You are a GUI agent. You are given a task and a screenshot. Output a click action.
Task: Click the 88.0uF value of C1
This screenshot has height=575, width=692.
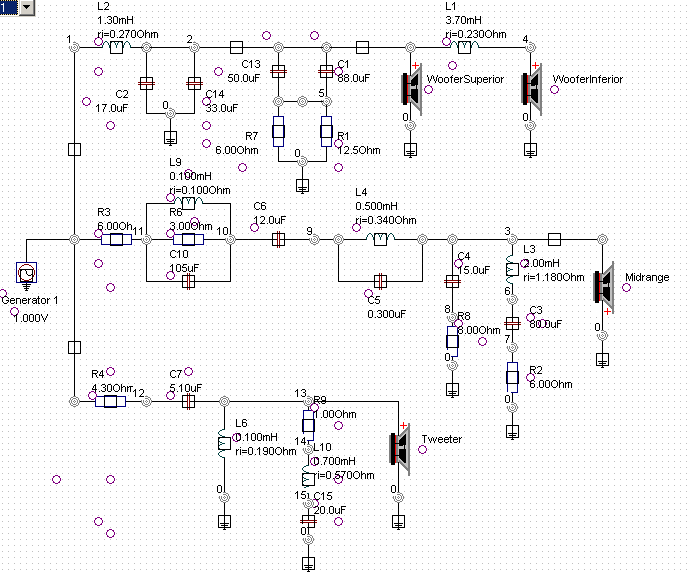[x=354, y=78]
